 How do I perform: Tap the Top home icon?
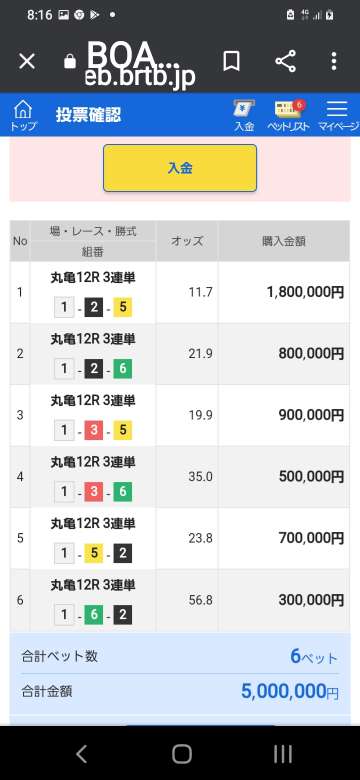pyautogui.click(x=23, y=115)
